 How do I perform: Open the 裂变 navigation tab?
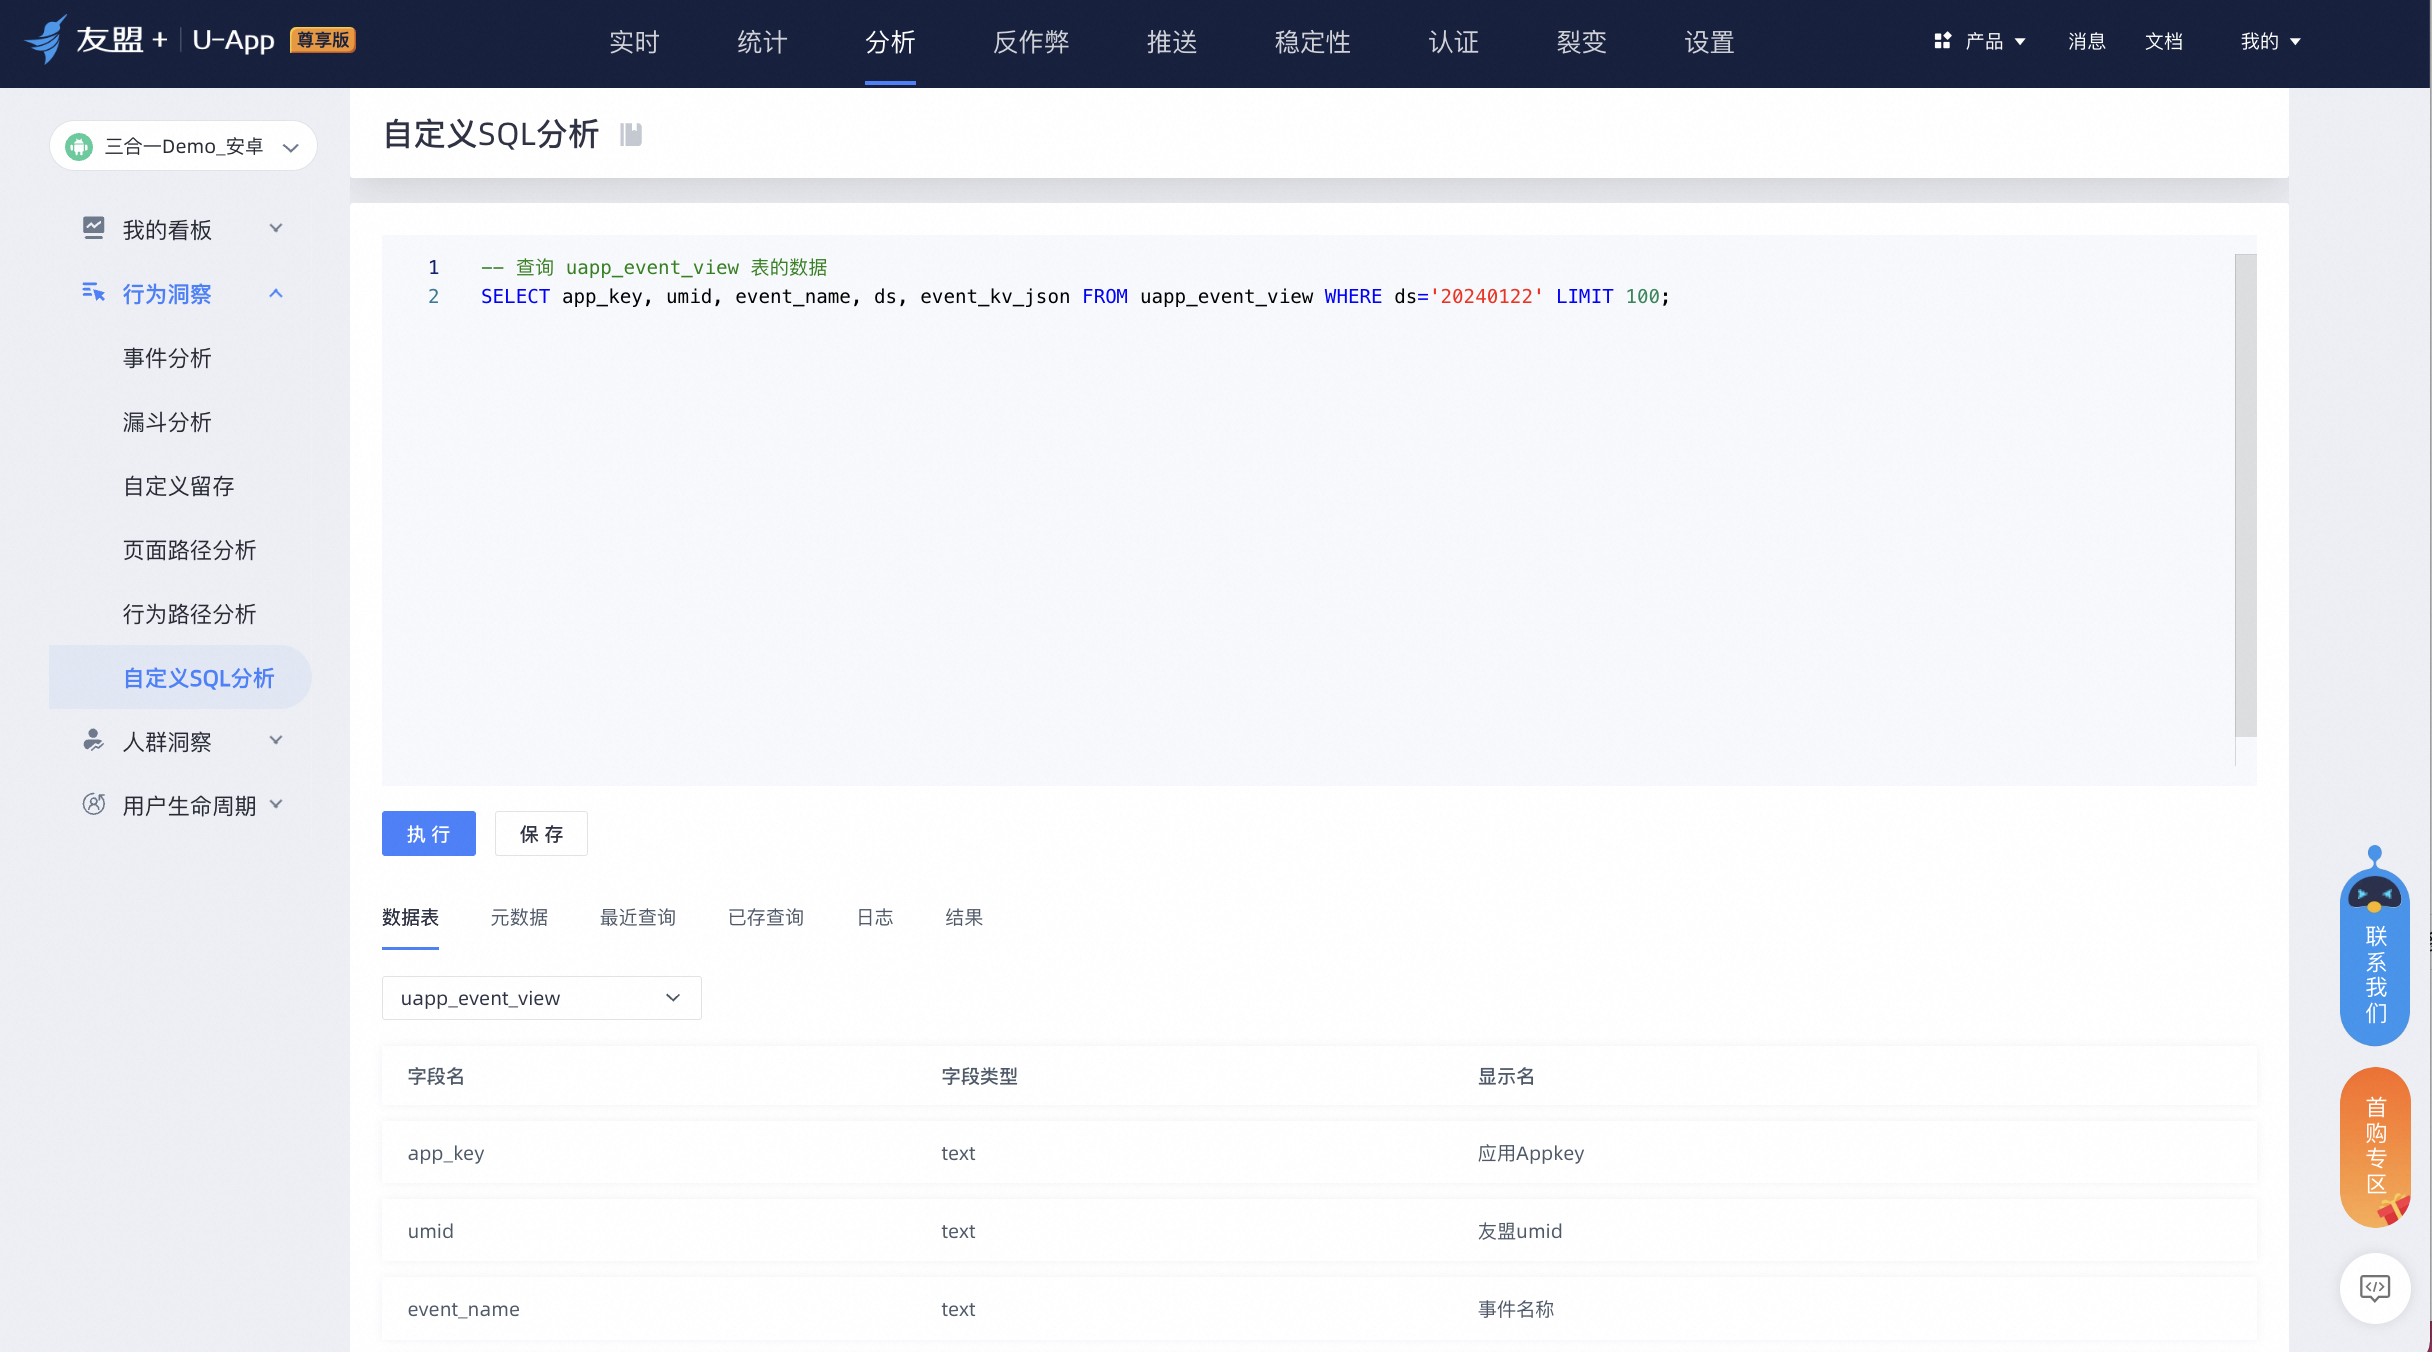(1582, 42)
